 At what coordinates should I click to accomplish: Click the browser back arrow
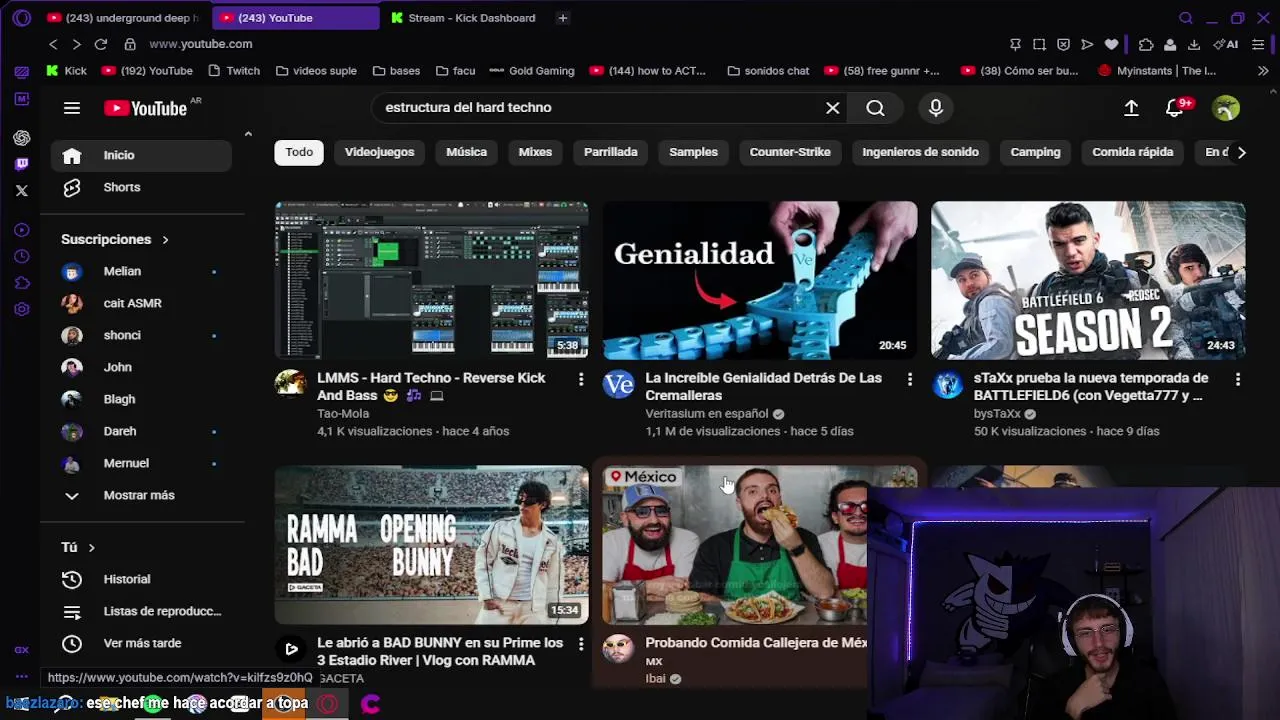tap(53, 44)
